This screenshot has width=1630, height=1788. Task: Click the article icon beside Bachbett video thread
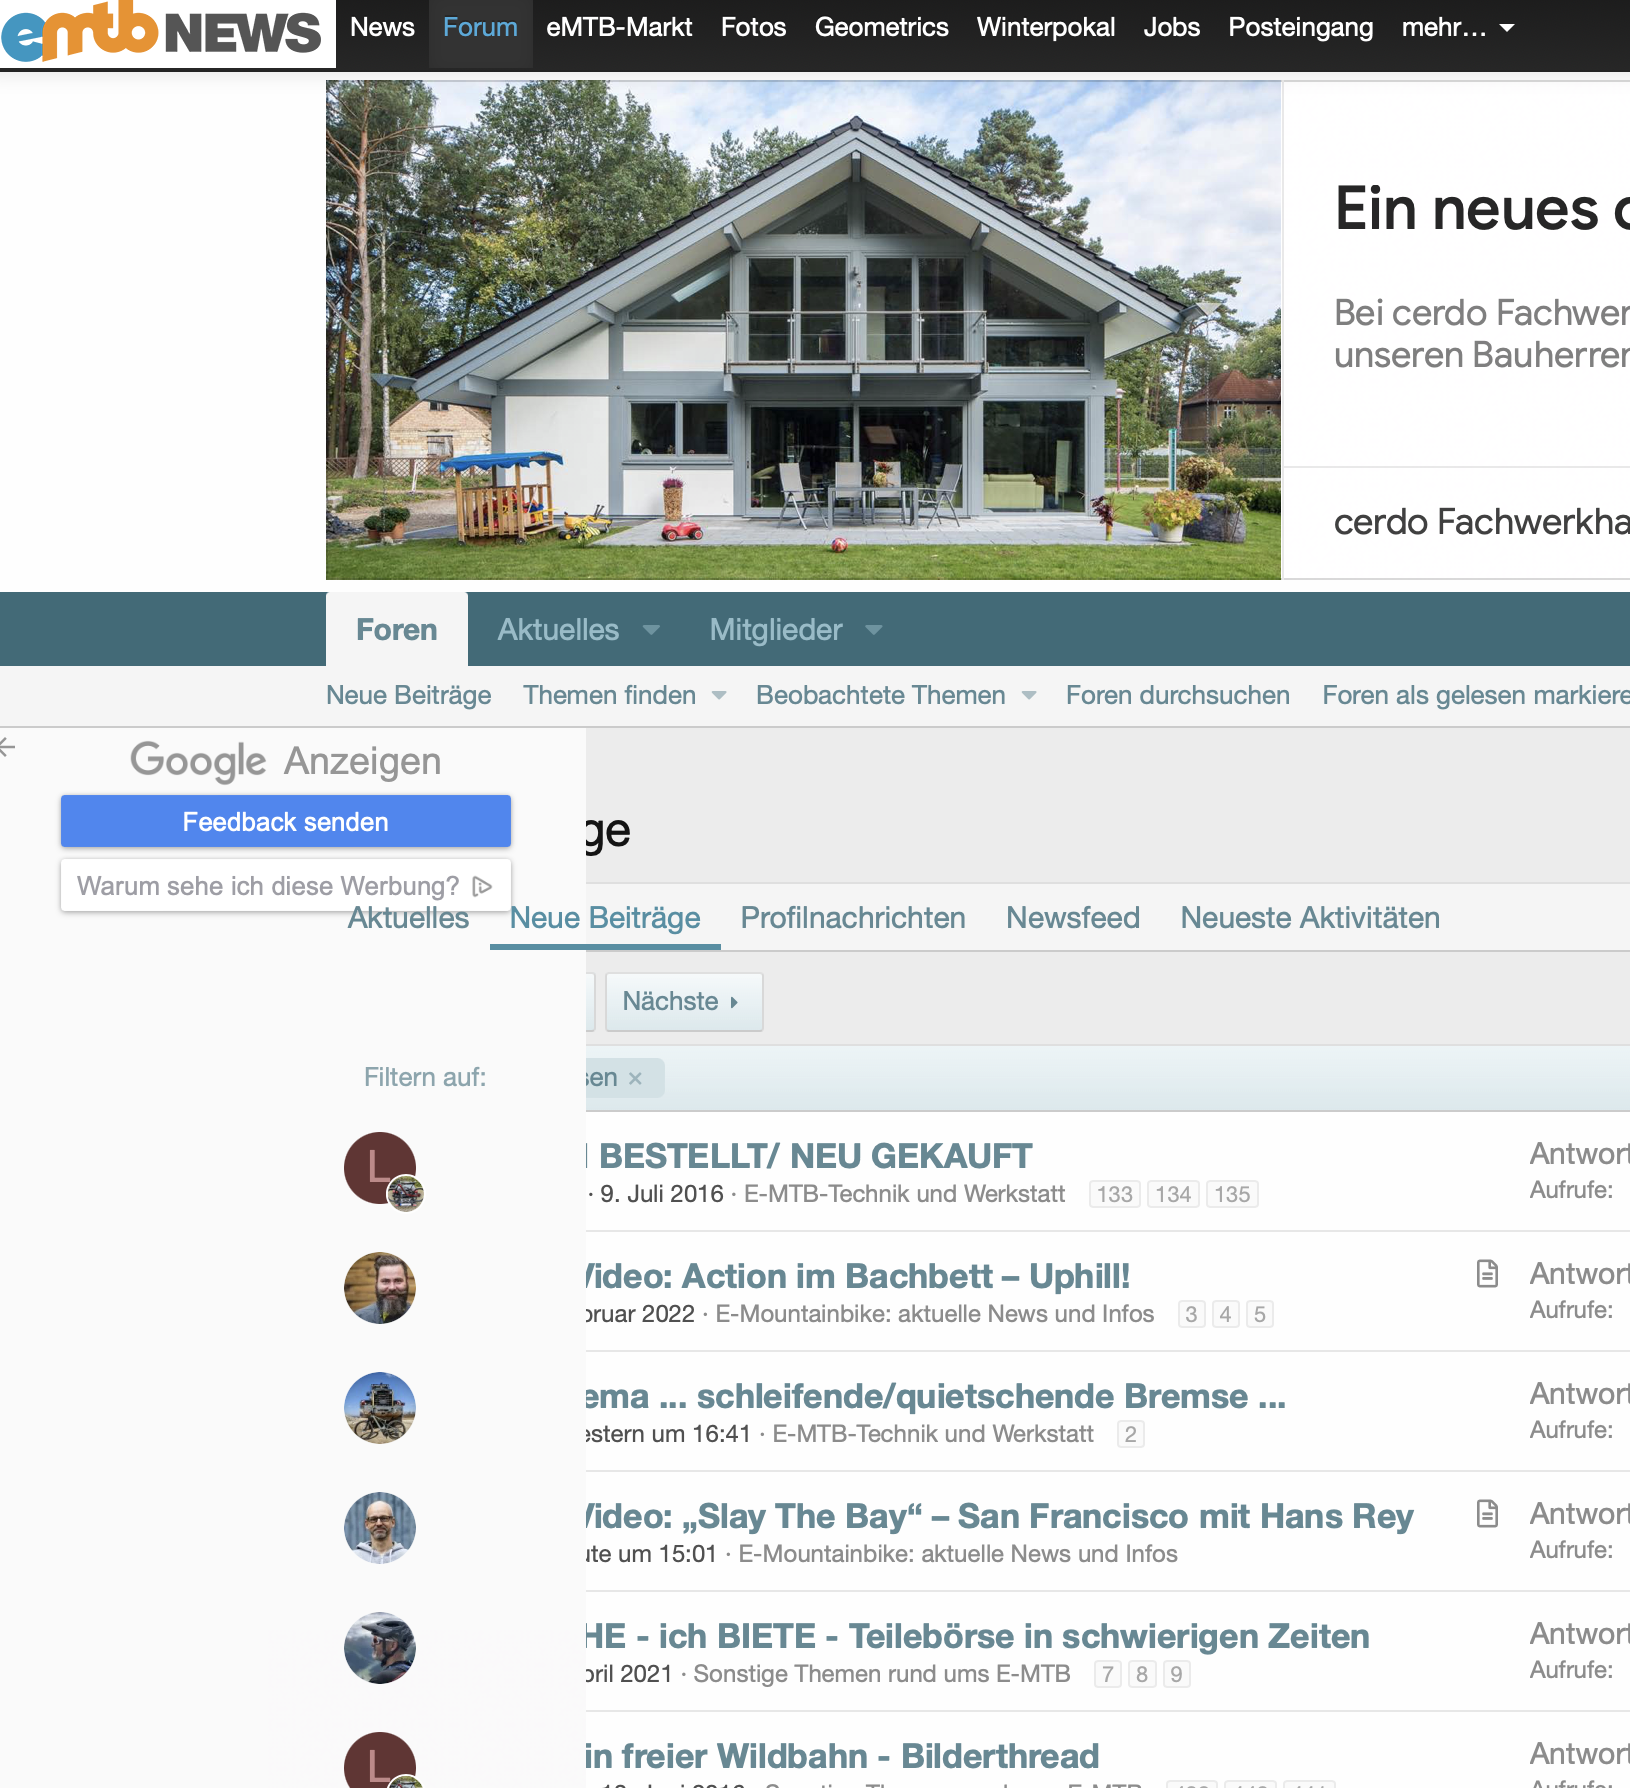click(1487, 1273)
